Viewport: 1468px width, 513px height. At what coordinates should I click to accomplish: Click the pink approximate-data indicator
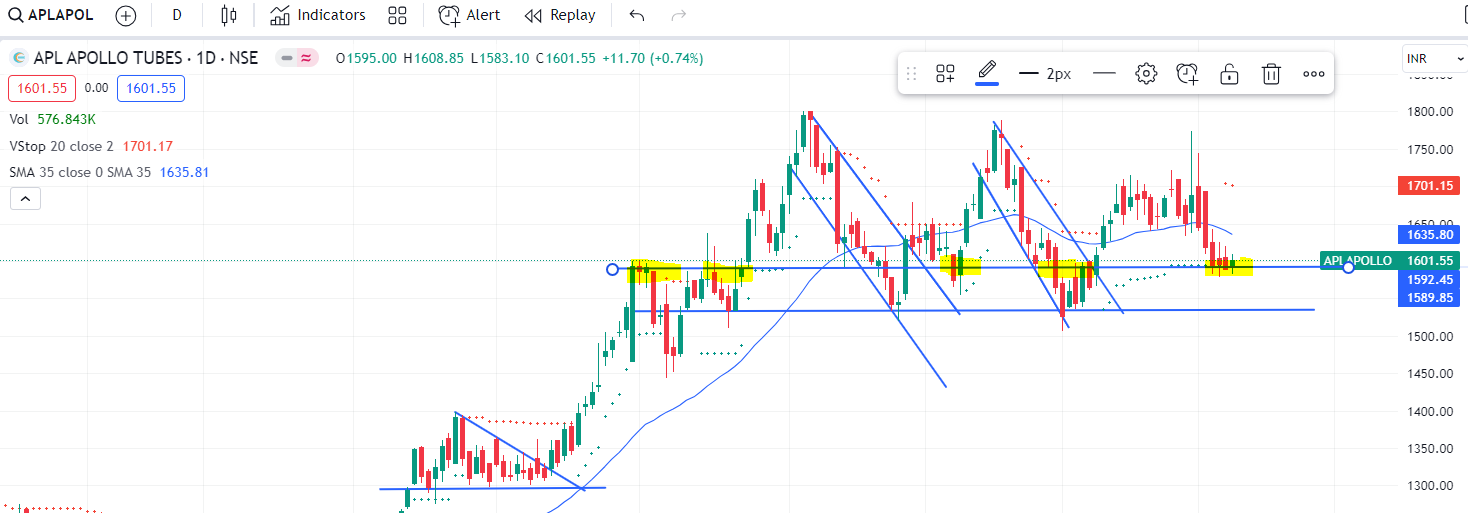307,58
